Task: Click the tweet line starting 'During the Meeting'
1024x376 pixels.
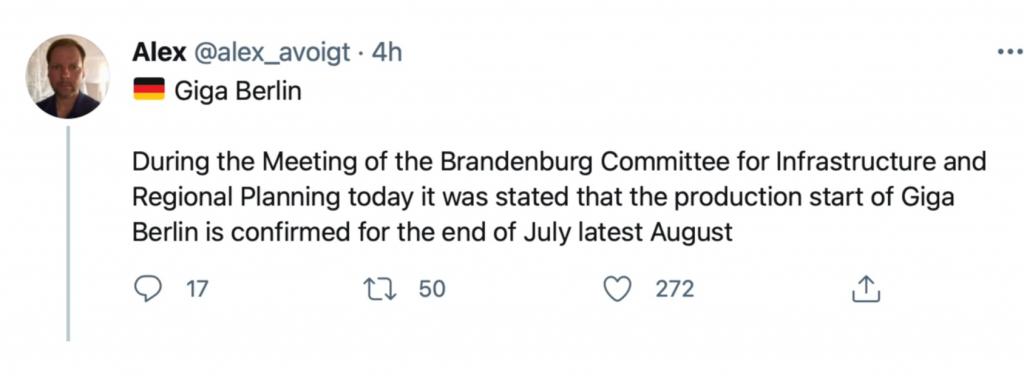Action: tap(559, 162)
